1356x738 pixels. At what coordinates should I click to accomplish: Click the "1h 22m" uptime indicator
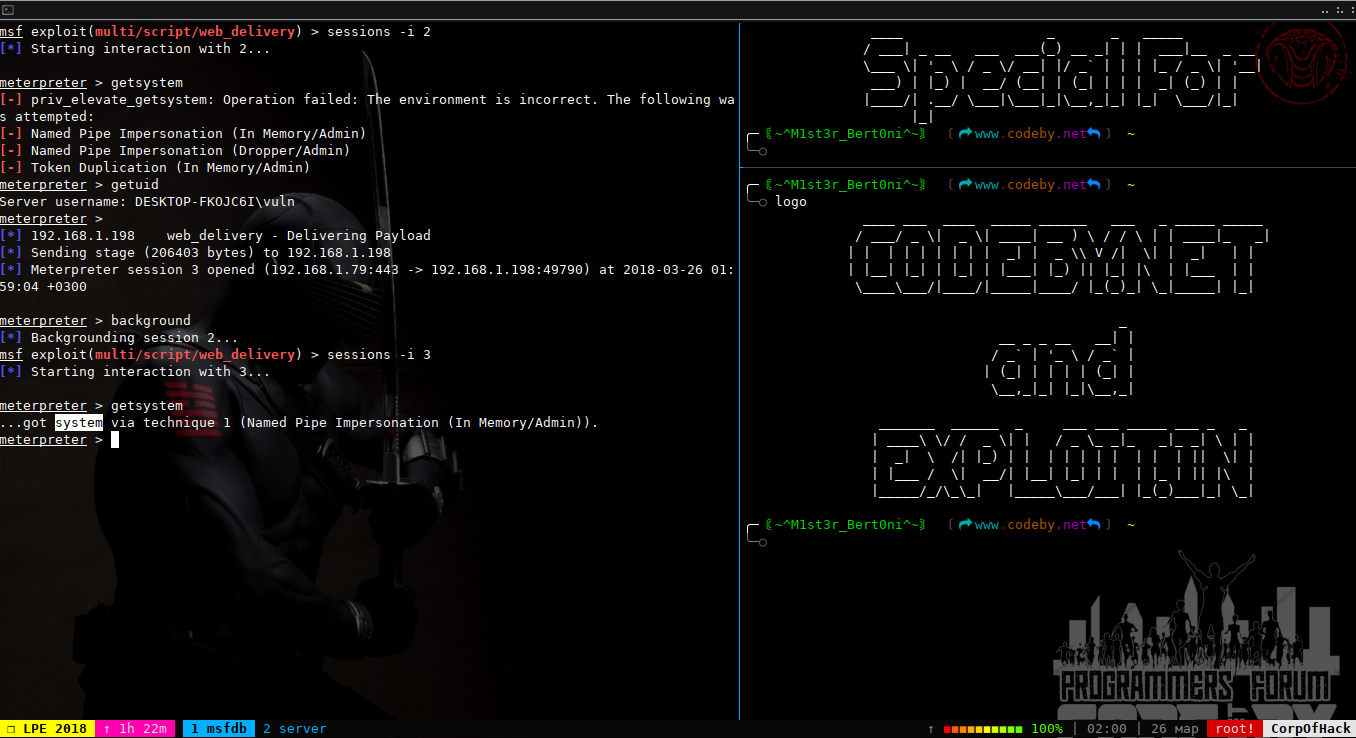coord(135,729)
